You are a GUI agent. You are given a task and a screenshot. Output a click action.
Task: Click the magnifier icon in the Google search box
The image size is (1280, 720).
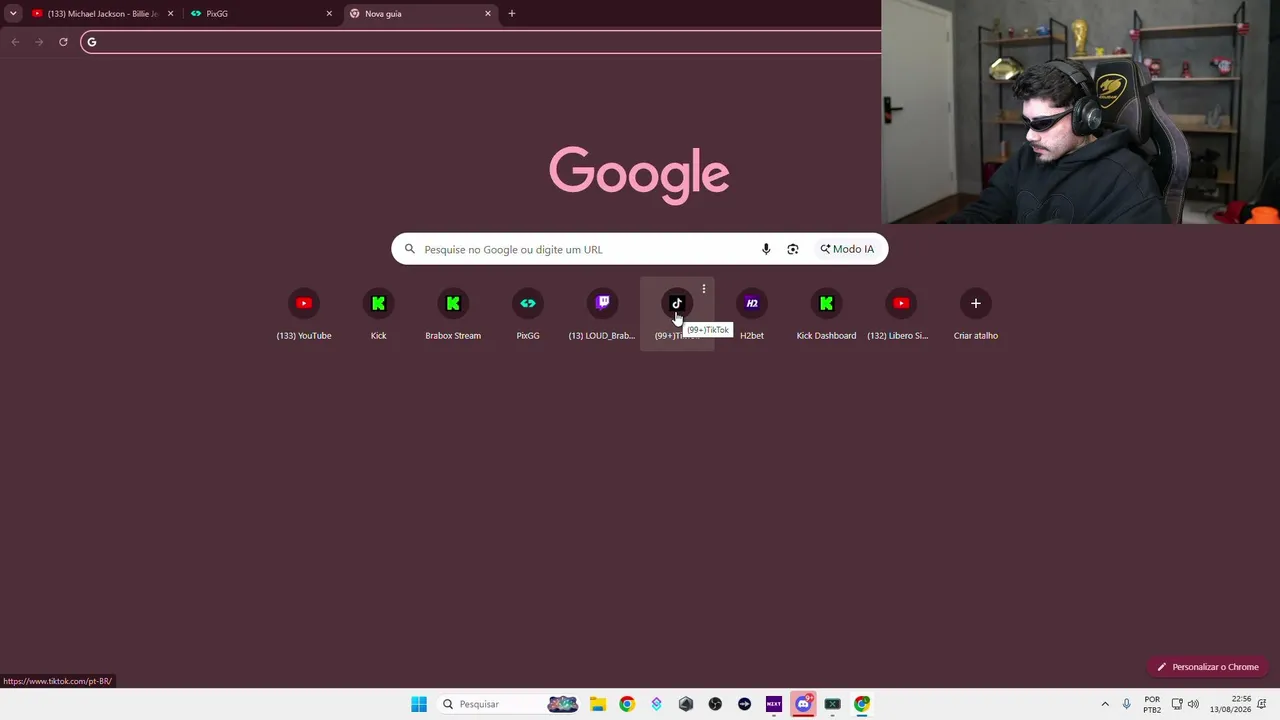point(410,249)
